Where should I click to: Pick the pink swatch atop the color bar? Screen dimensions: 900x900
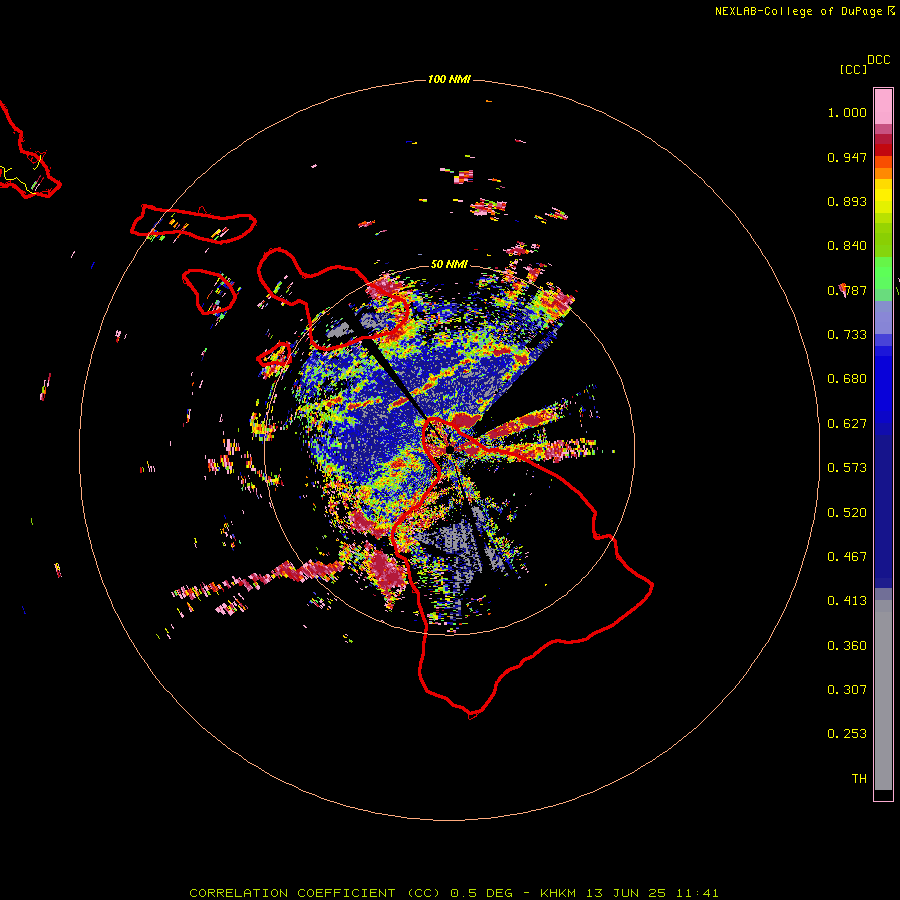(883, 106)
